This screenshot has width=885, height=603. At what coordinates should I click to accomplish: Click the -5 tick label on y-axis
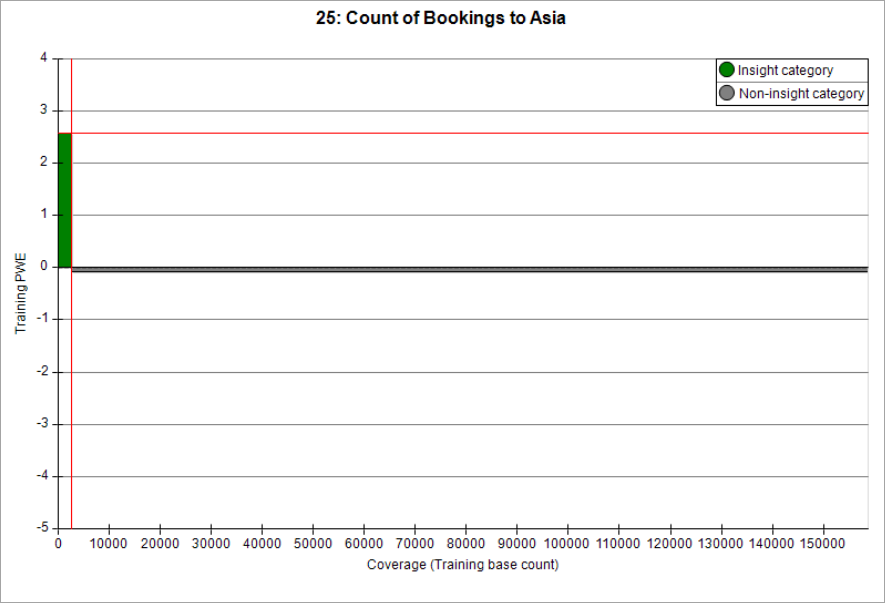(x=43, y=527)
